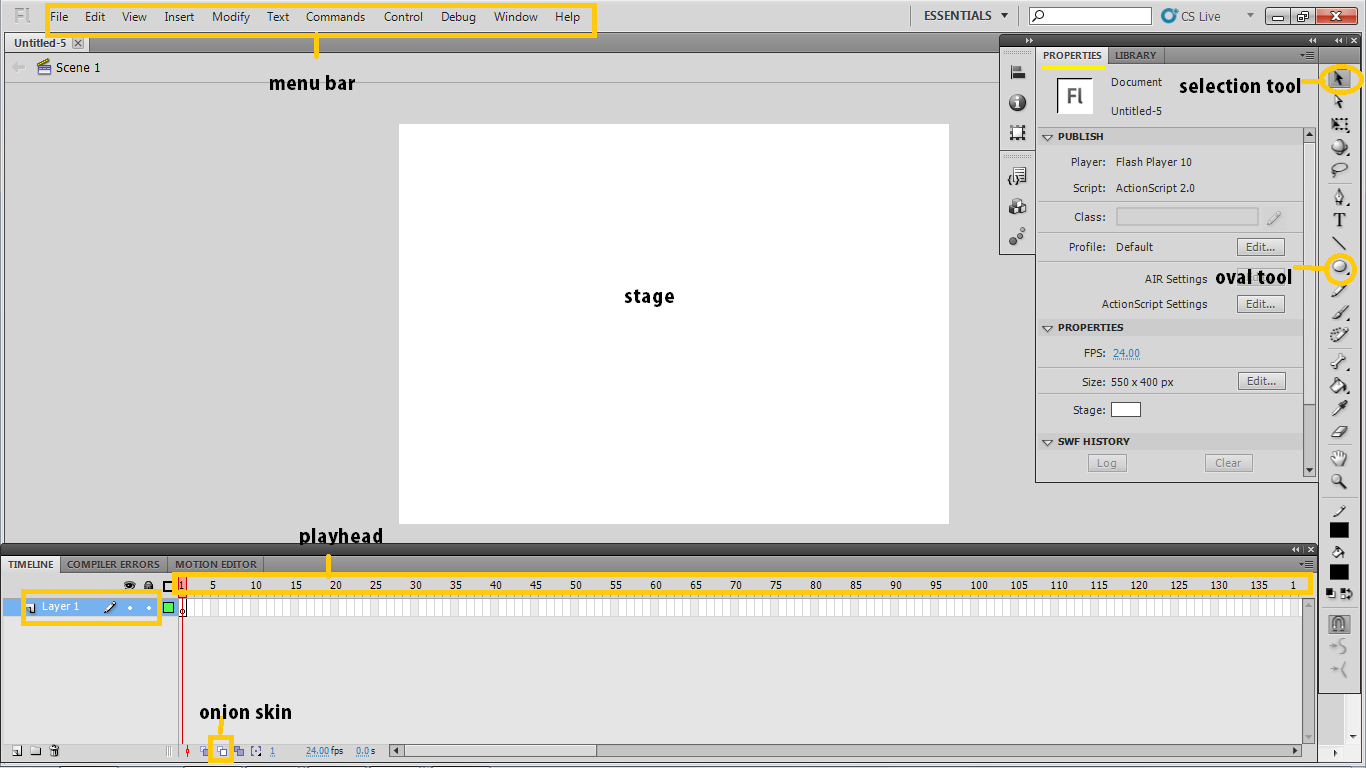Select the Eraser tool
This screenshot has height=768, width=1366.
coord(1340,431)
